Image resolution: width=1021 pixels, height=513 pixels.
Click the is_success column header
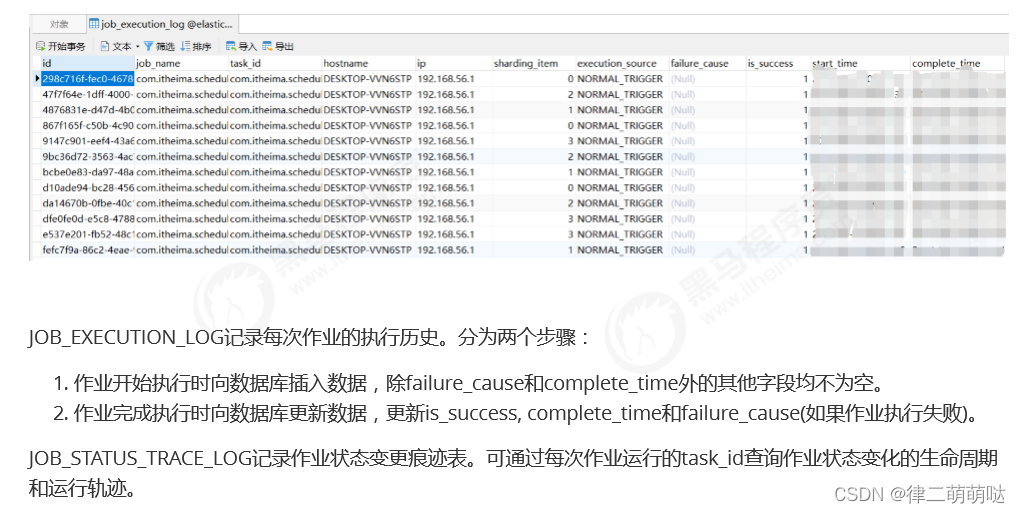[778, 63]
